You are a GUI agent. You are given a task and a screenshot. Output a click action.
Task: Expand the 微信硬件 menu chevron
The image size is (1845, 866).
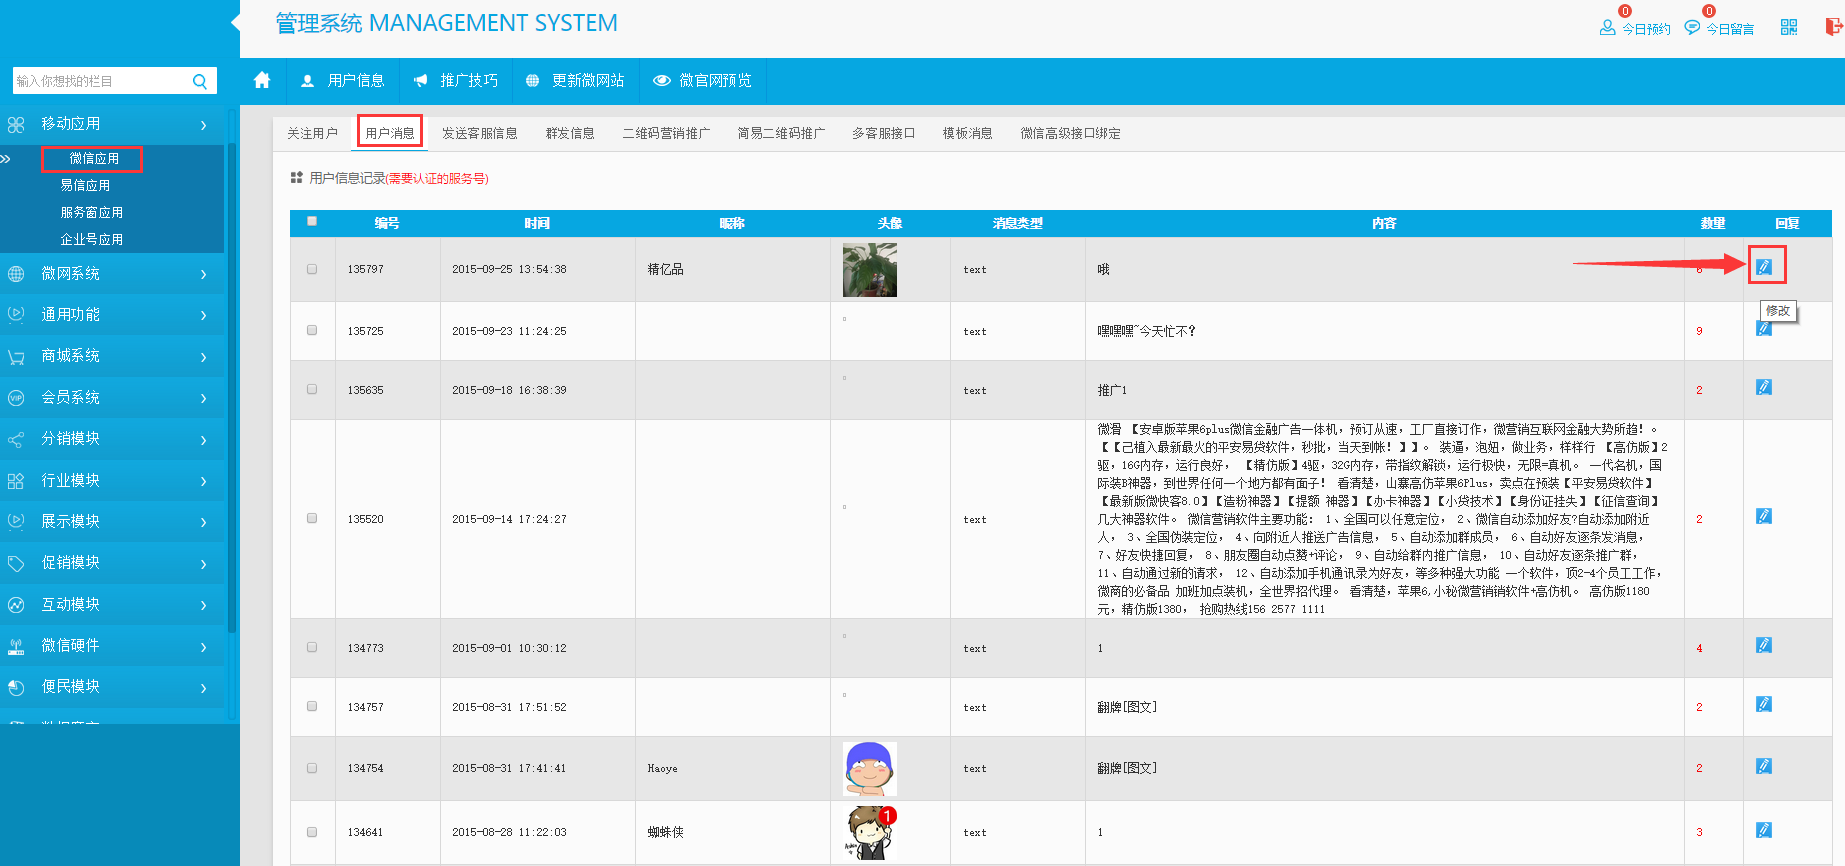click(204, 647)
